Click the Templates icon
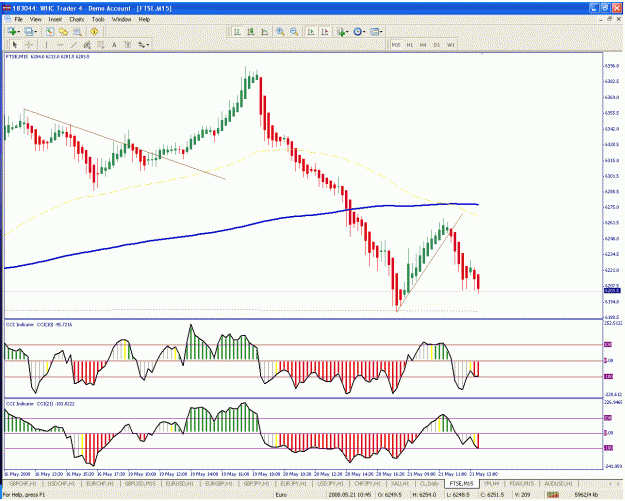The image size is (625, 501). (x=374, y=32)
